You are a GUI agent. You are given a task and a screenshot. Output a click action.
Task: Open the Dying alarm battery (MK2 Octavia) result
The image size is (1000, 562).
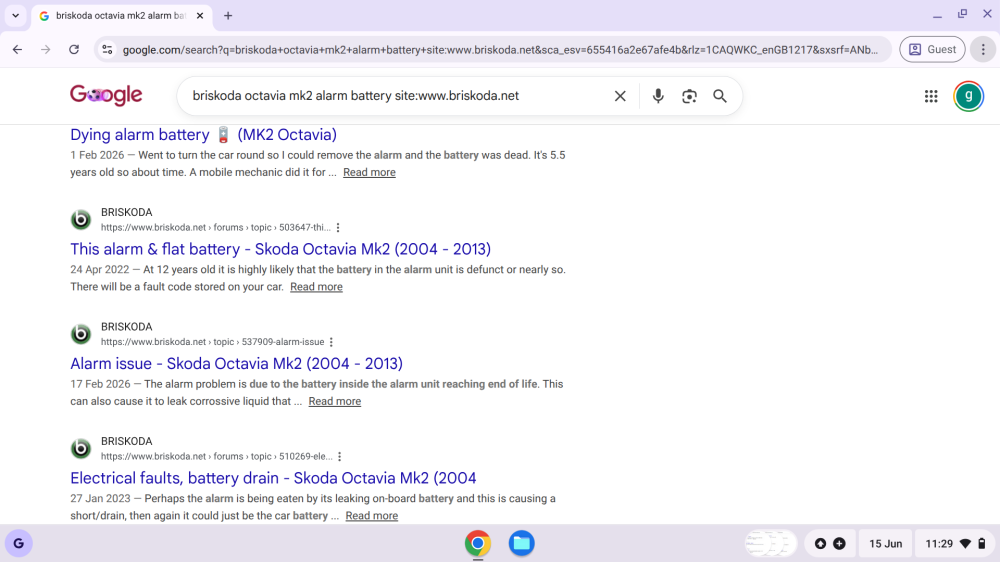pyautogui.click(x=203, y=135)
